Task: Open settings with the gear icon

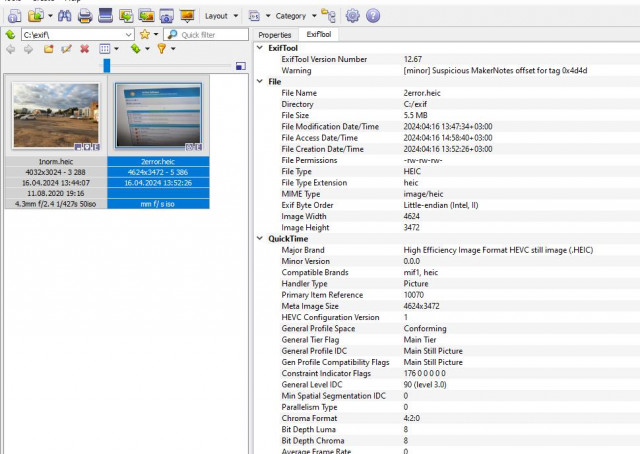Action: [x=353, y=16]
